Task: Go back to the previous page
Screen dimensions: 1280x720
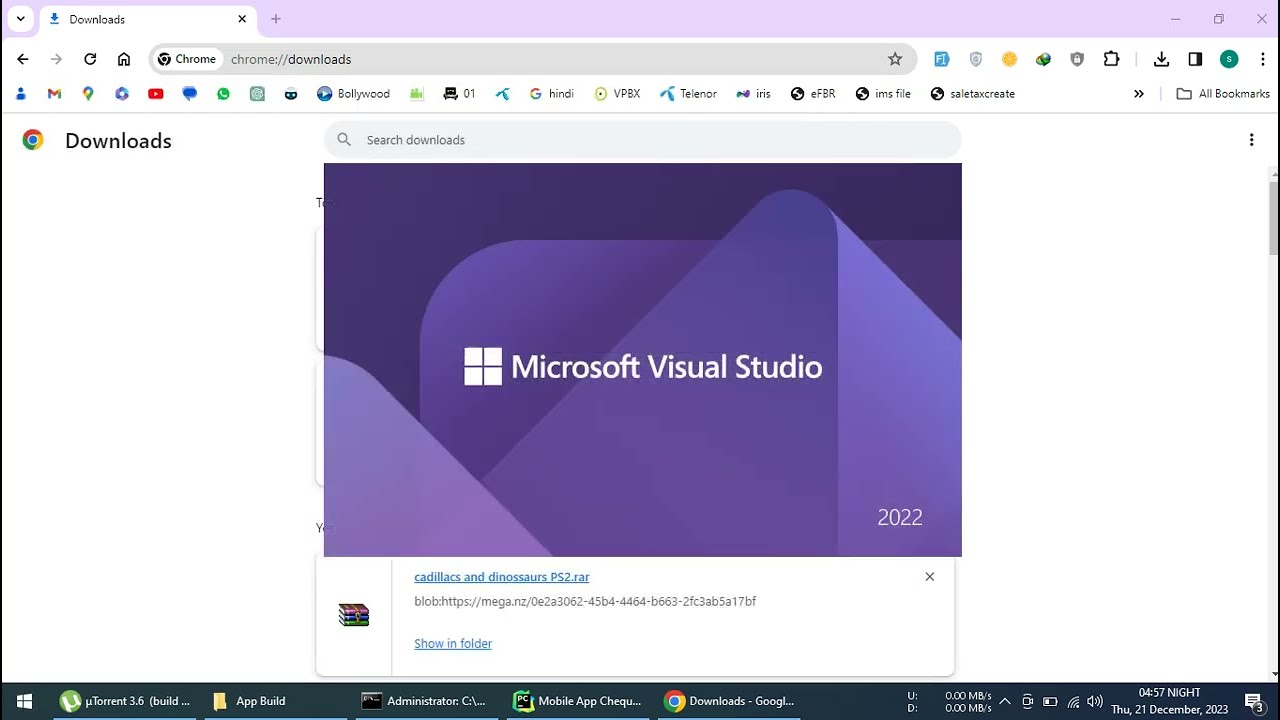Action: (23, 59)
